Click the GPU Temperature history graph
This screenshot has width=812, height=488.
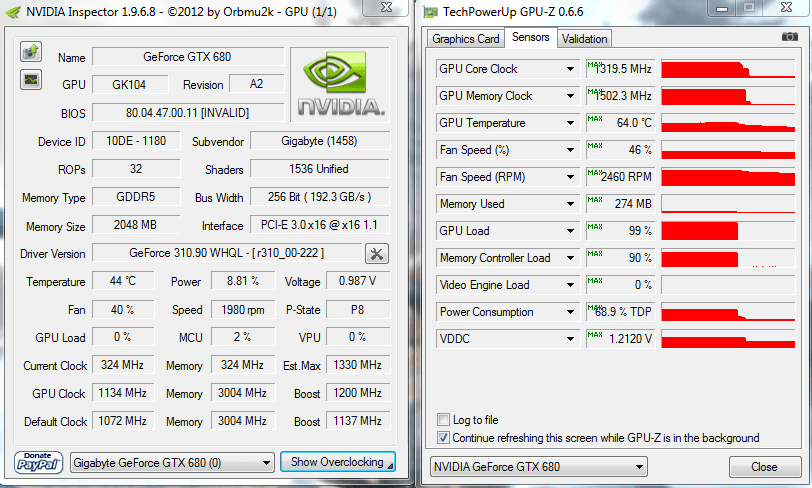[x=728, y=123]
